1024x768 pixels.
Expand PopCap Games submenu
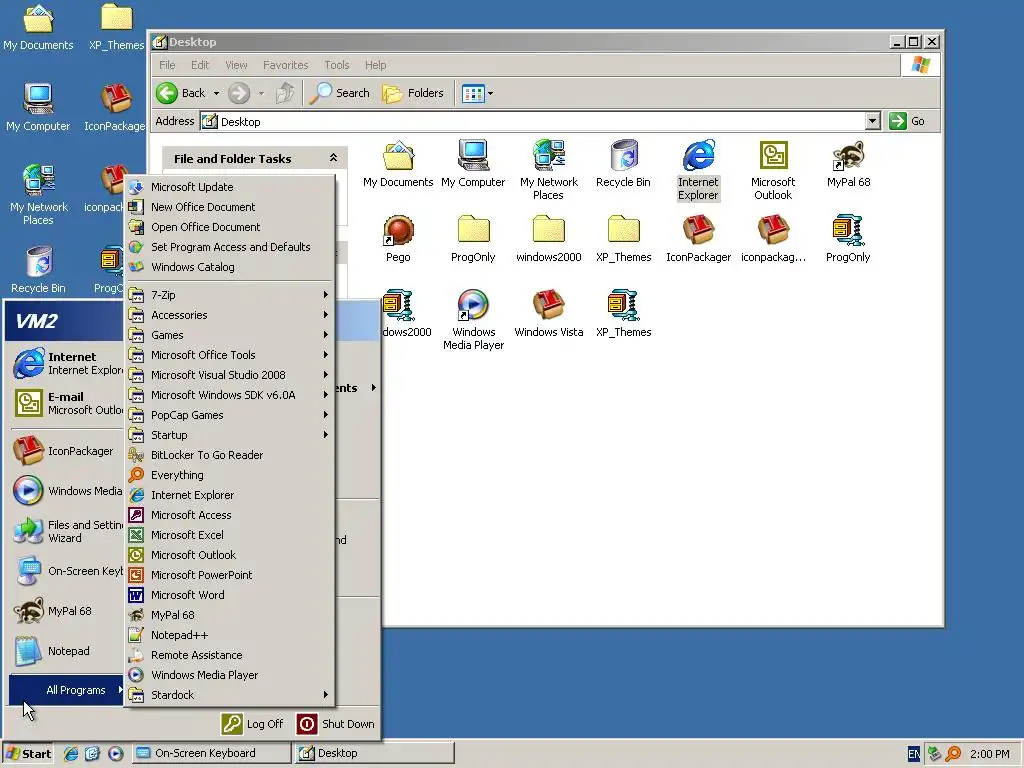coord(230,415)
